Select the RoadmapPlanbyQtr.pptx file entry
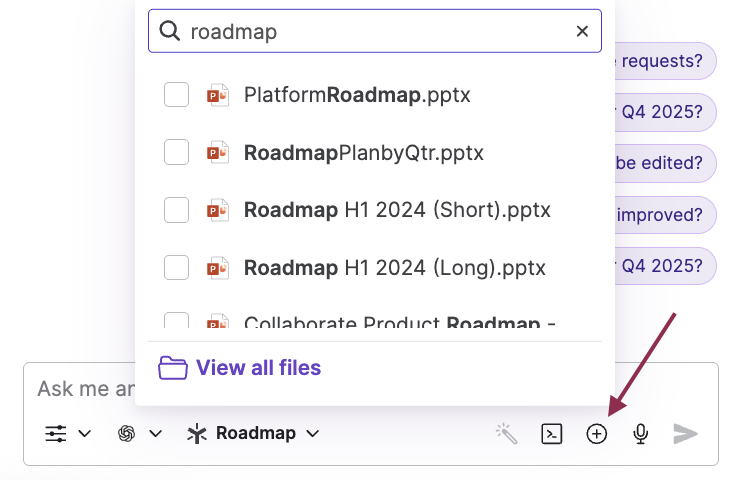 click(x=363, y=153)
